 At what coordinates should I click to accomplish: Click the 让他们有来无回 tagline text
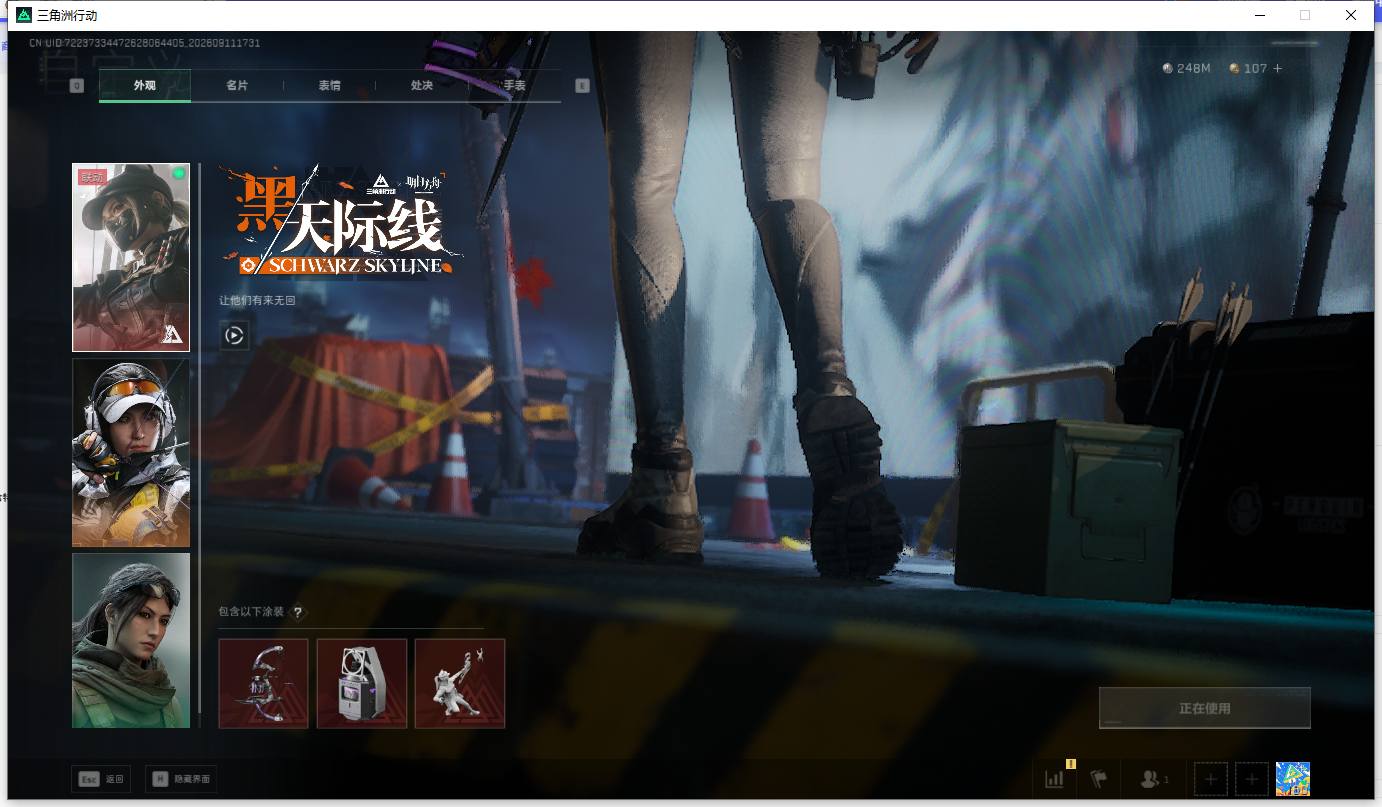pos(258,300)
